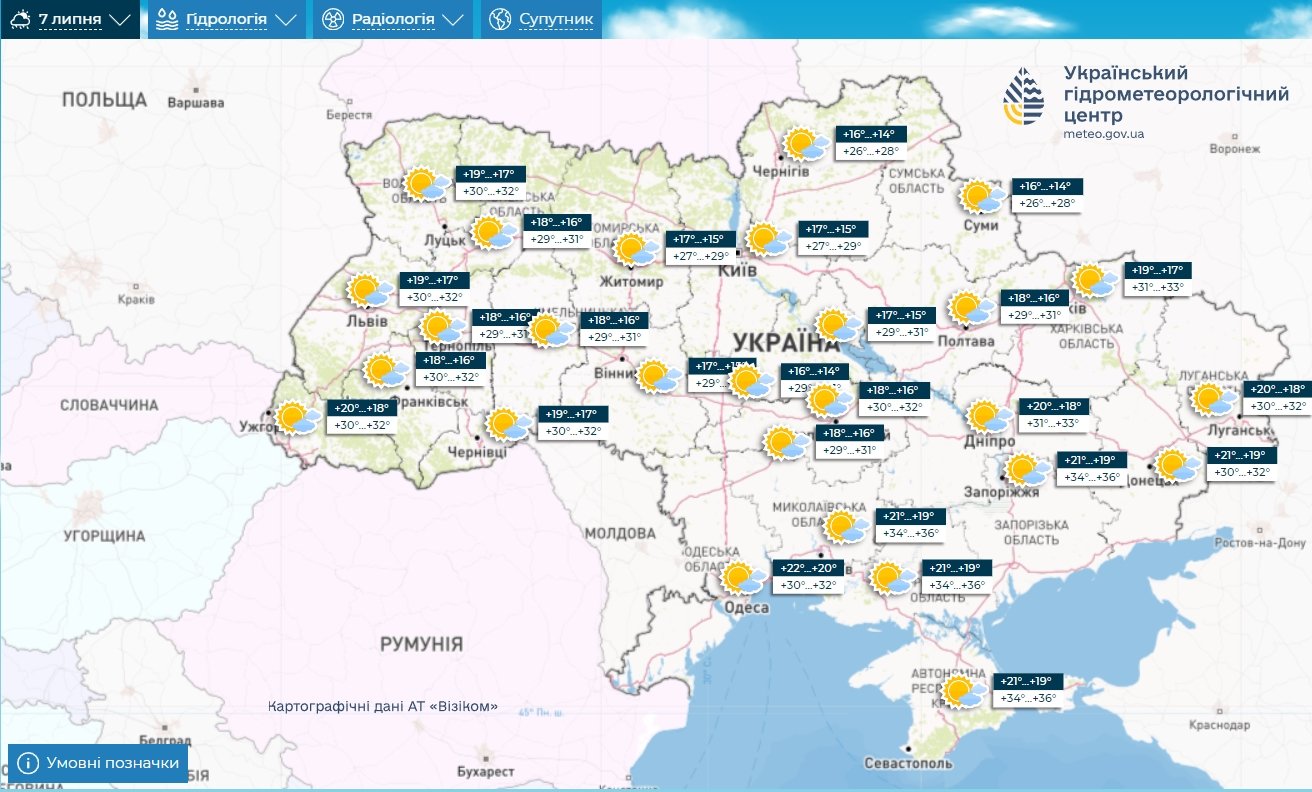1312x792 pixels.
Task: Click the weather icon in Харківська область
Action: click(1096, 282)
